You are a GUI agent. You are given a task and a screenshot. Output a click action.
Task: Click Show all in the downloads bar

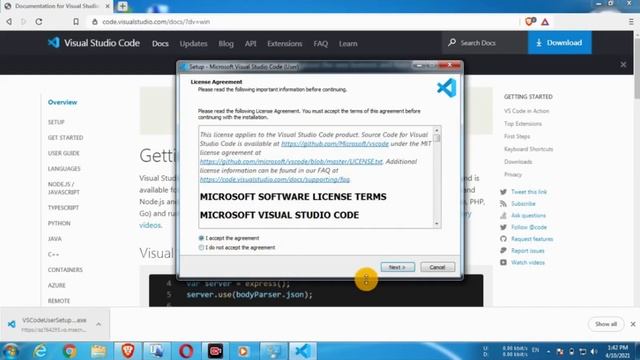(x=606, y=324)
